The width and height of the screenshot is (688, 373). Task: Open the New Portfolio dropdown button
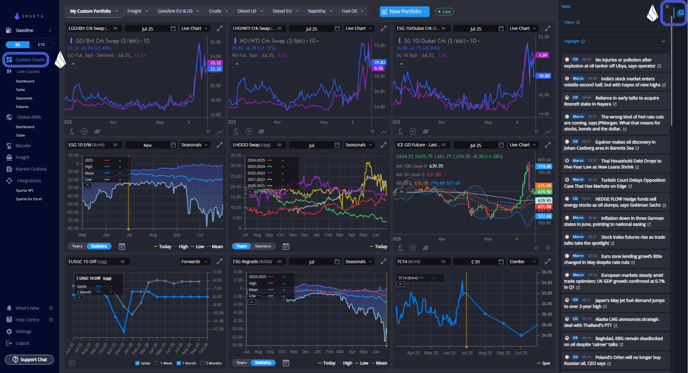click(x=405, y=11)
